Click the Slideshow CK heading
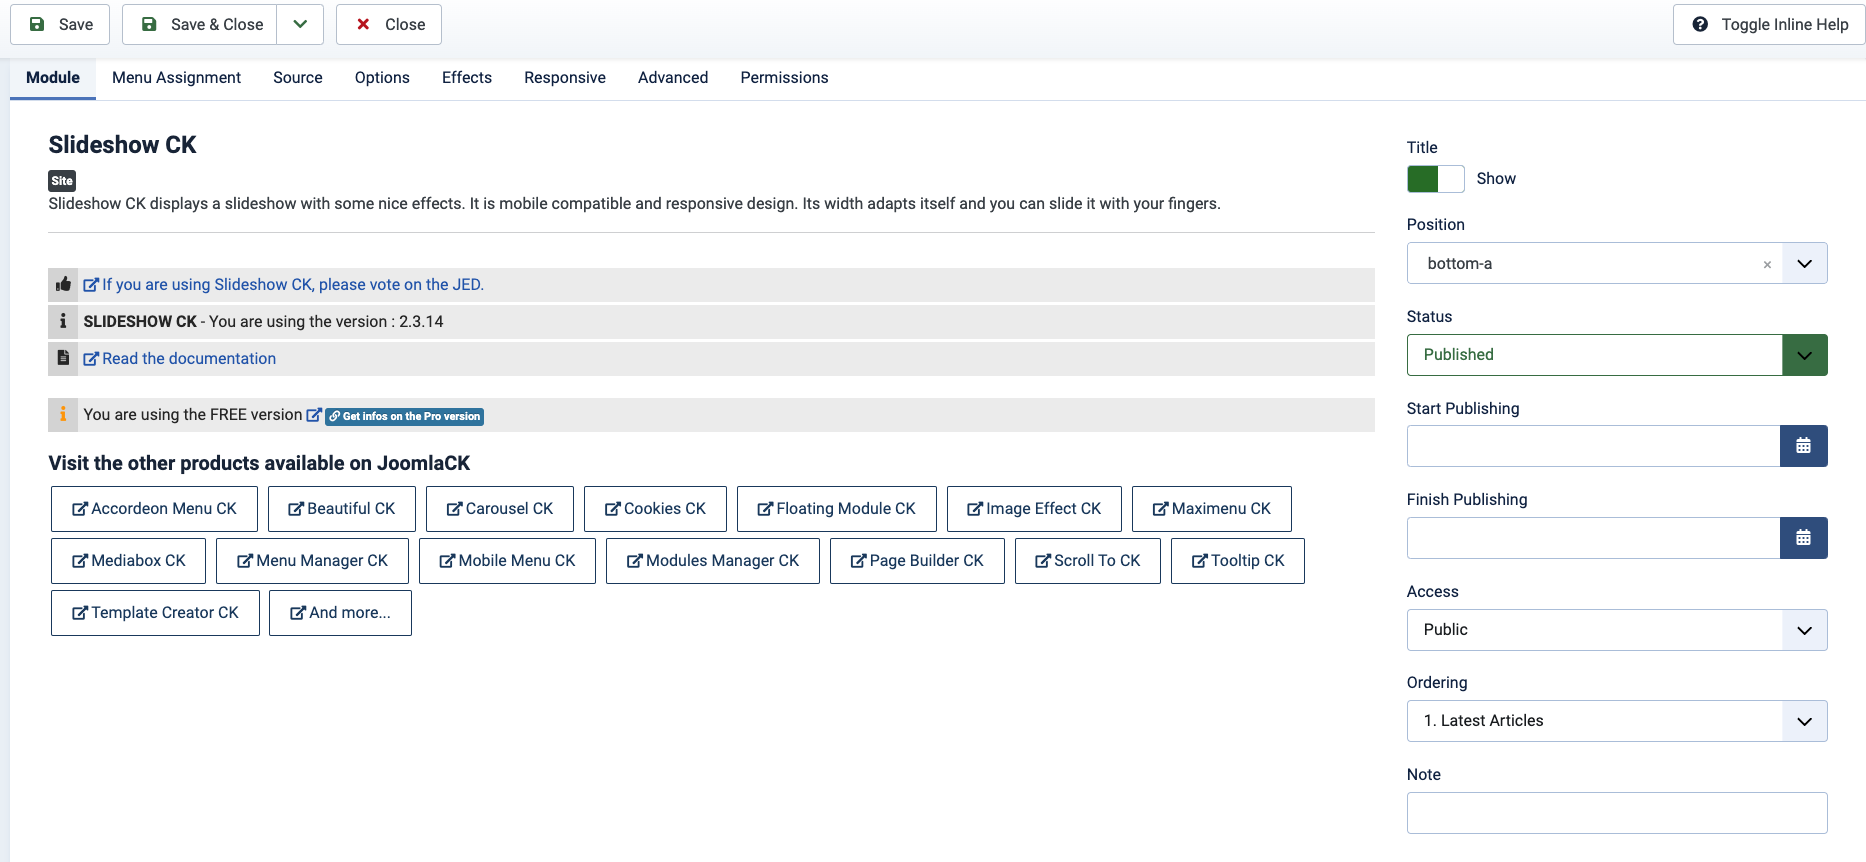Image resolution: width=1866 pixels, height=862 pixels. tap(122, 145)
